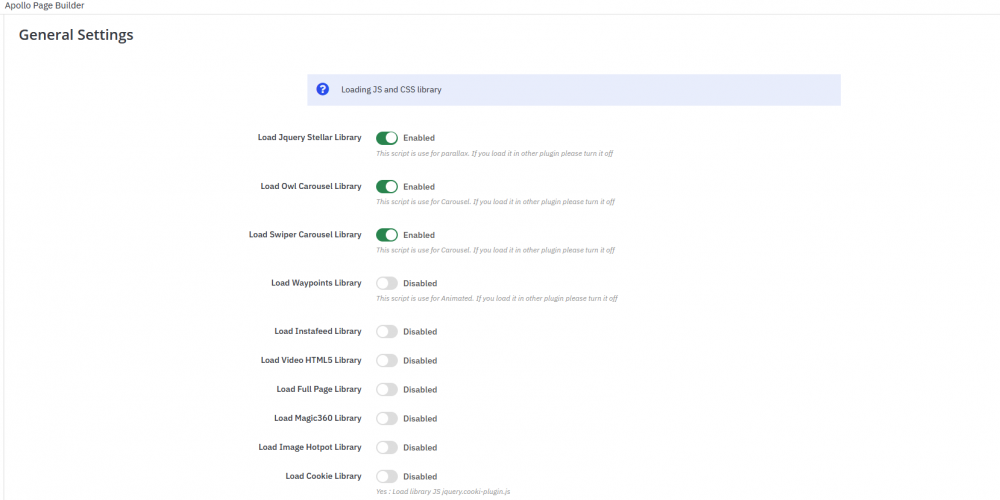Click the 'Load Video HTML5 Library' label
Screen dimensions: 1000x500
[311, 360]
